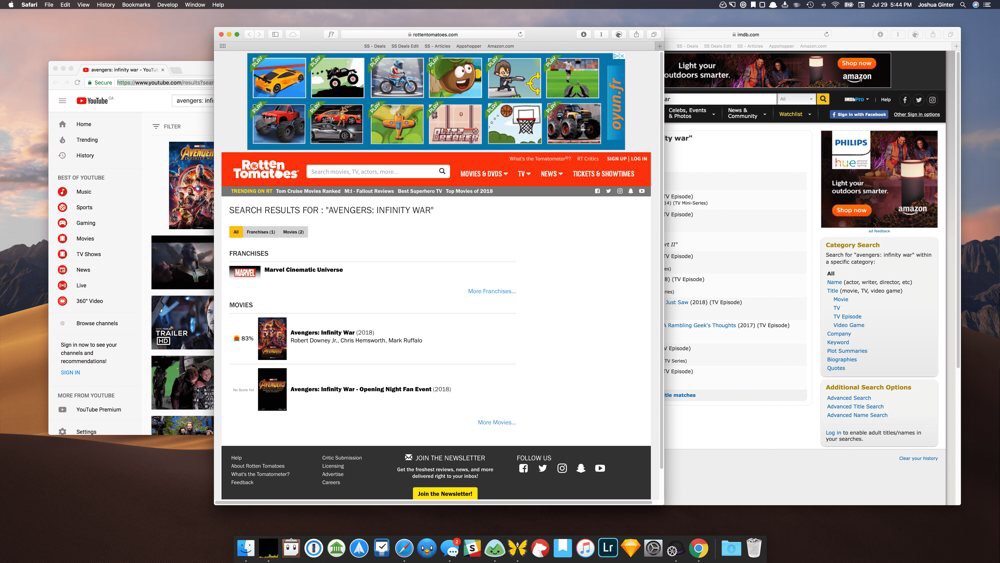
Task: Expand IMDb Celebs, Events & Photos menu
Action: (691, 113)
